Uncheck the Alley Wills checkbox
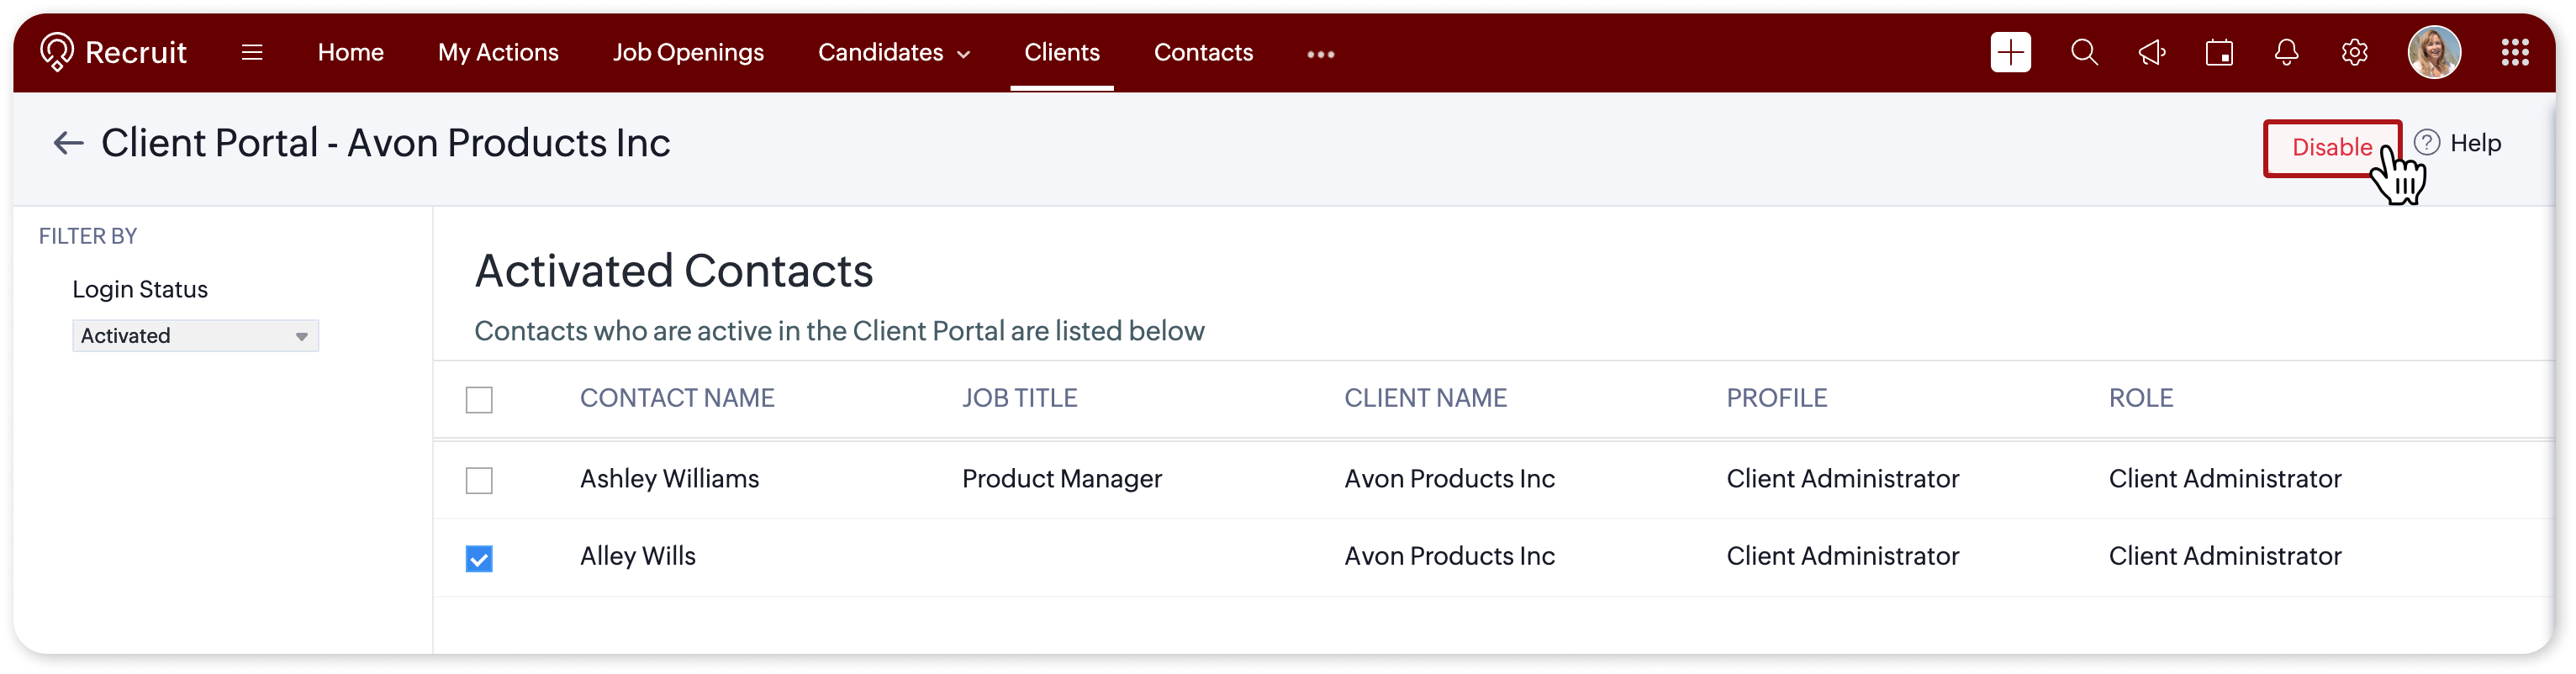 tap(479, 558)
